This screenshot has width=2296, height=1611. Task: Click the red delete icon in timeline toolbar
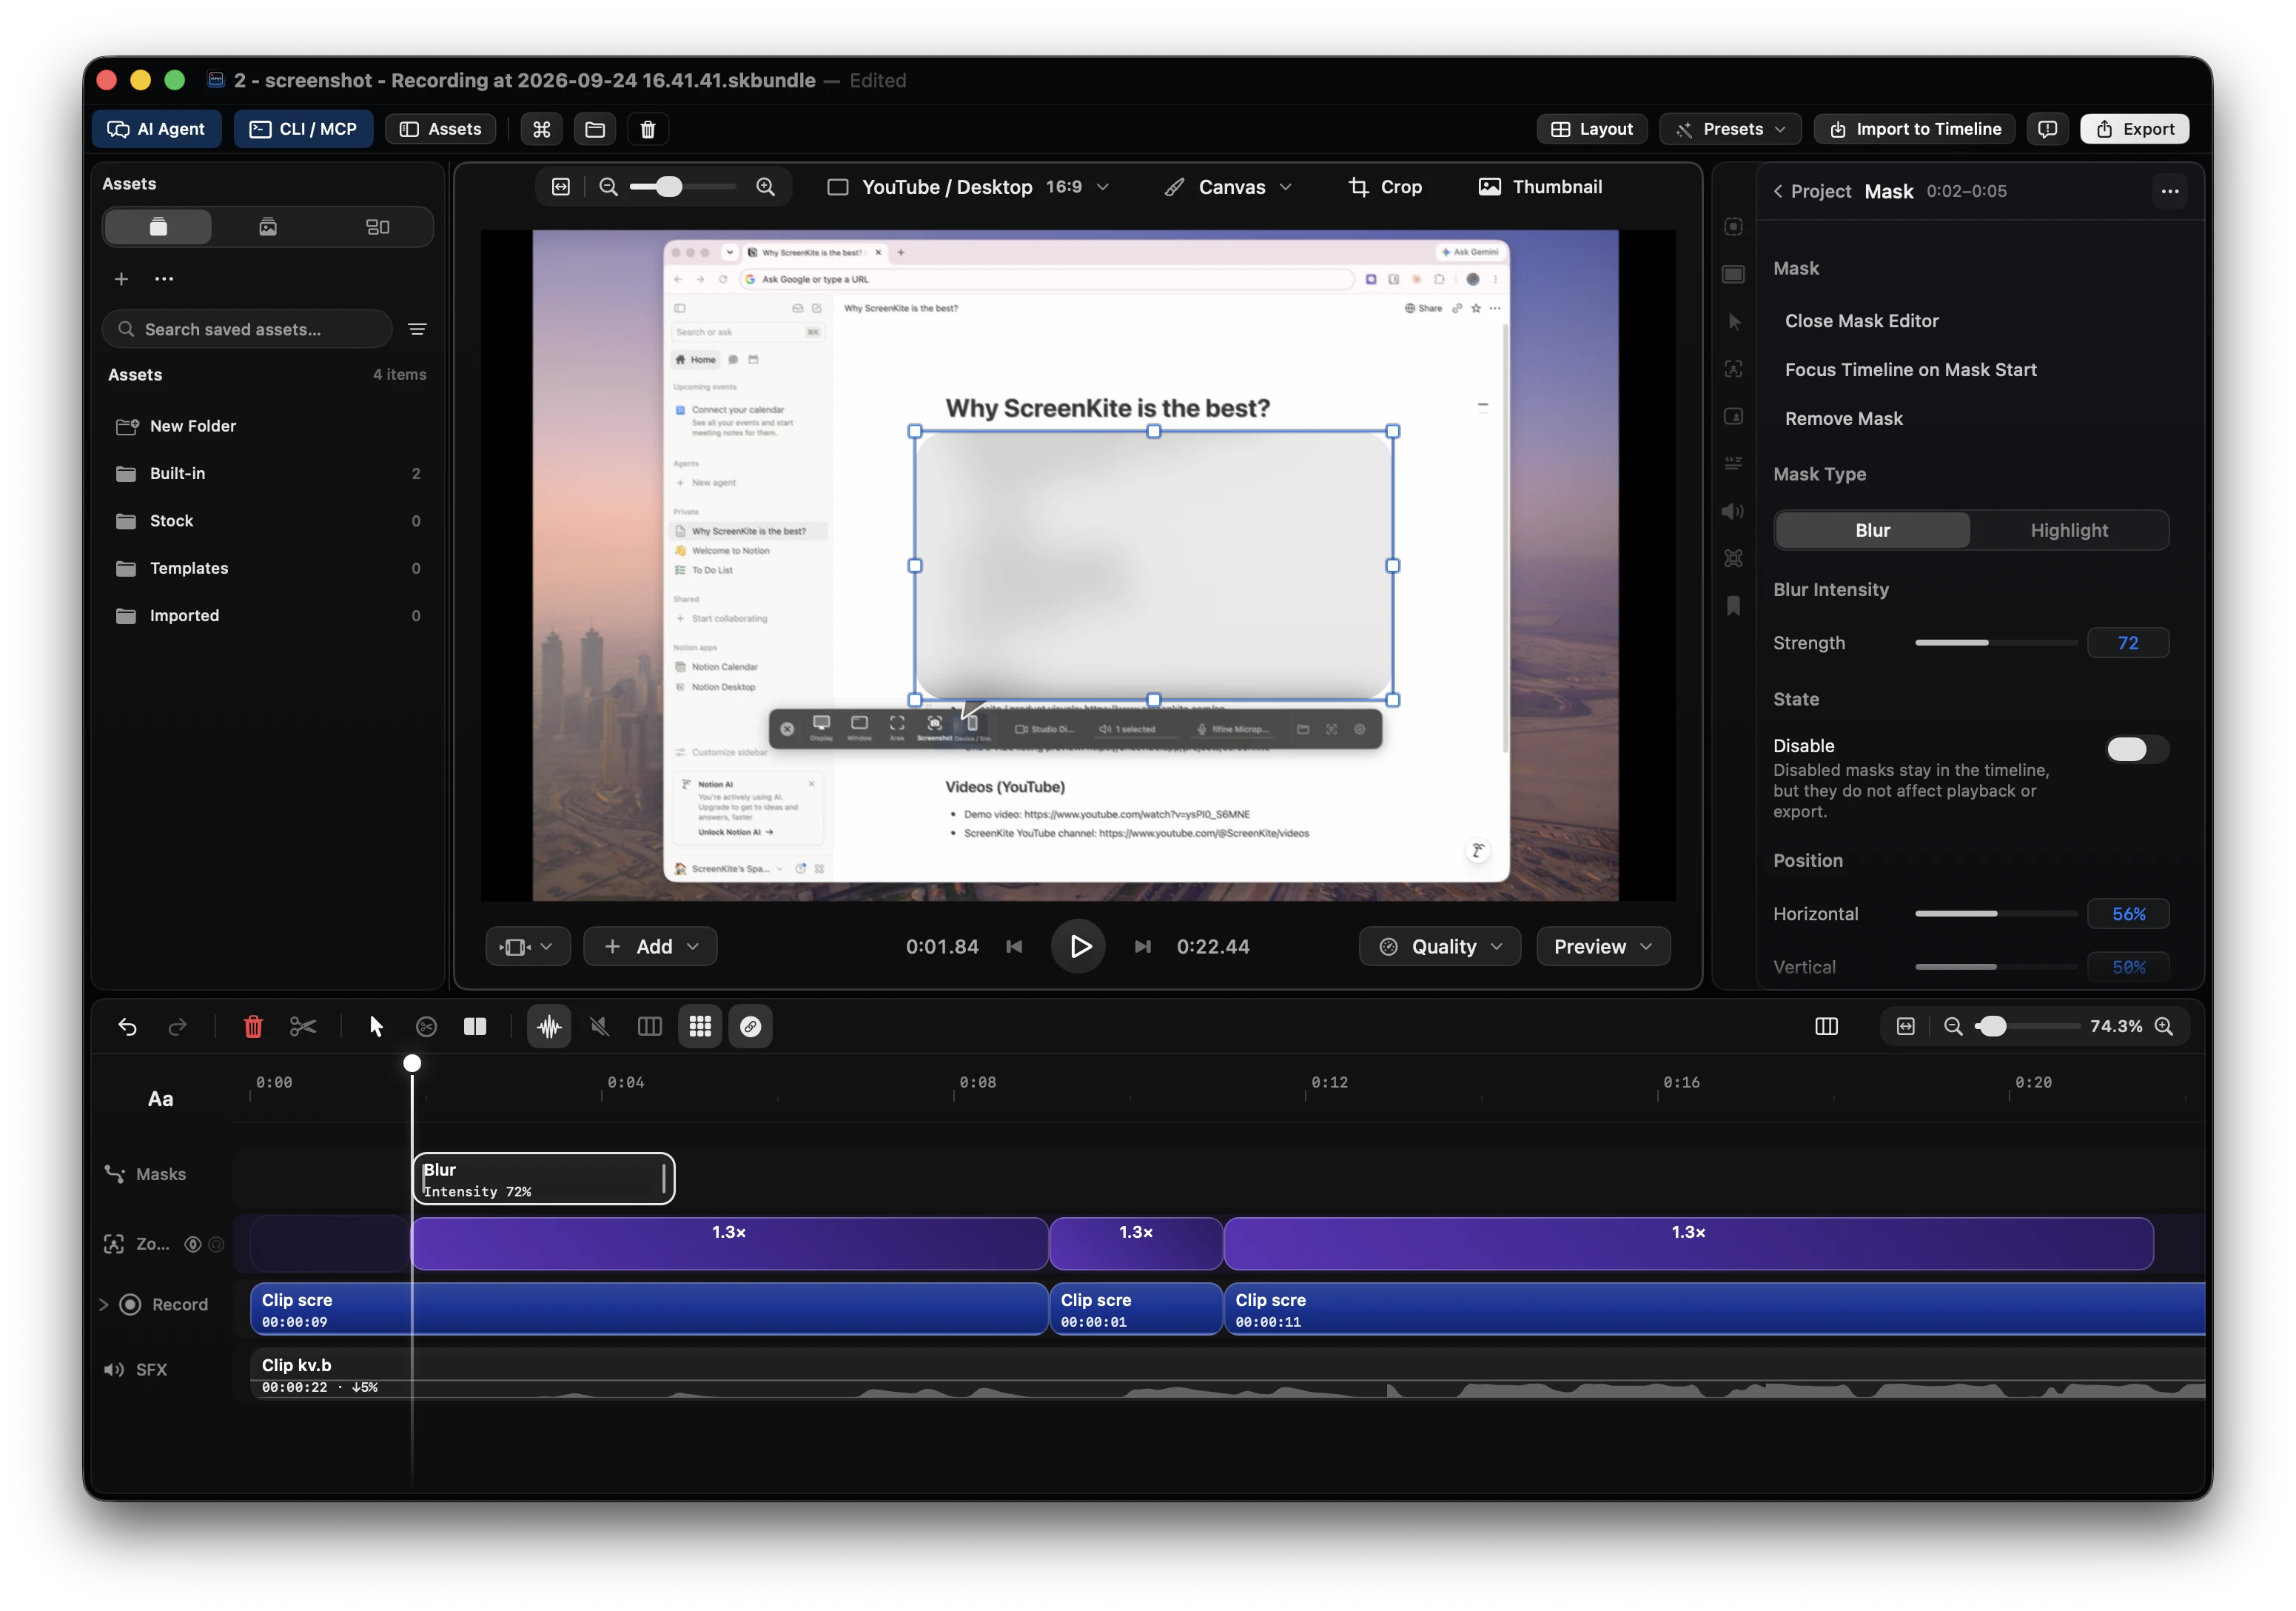(x=253, y=1027)
